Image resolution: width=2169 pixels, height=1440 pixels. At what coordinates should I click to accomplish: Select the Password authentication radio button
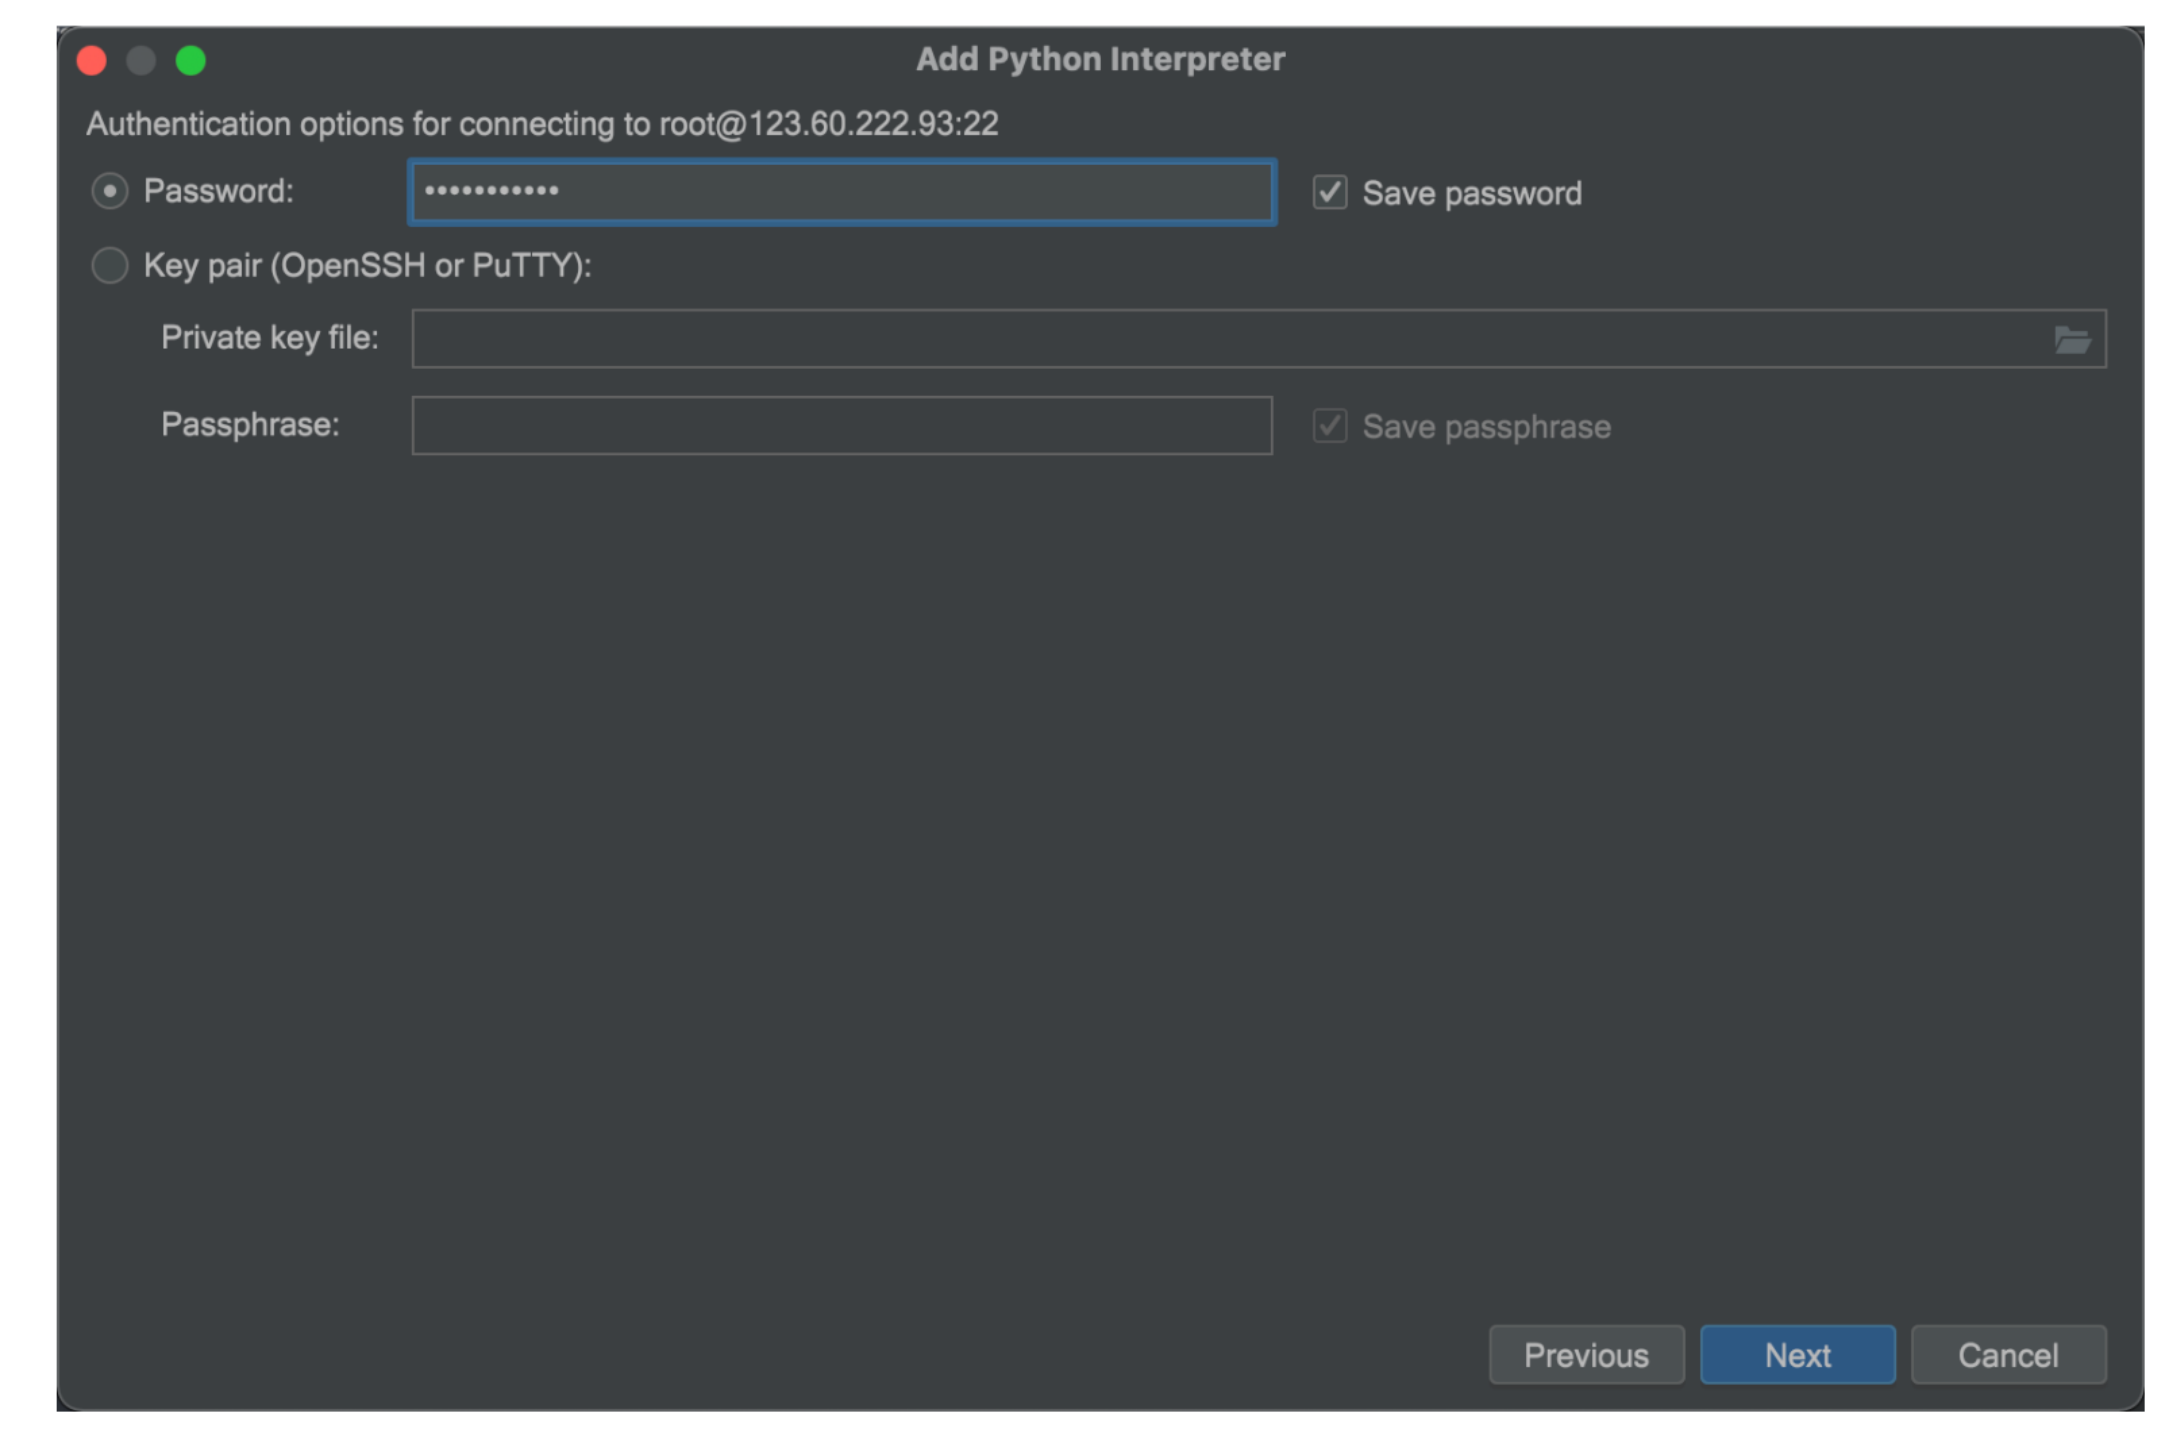coord(110,191)
